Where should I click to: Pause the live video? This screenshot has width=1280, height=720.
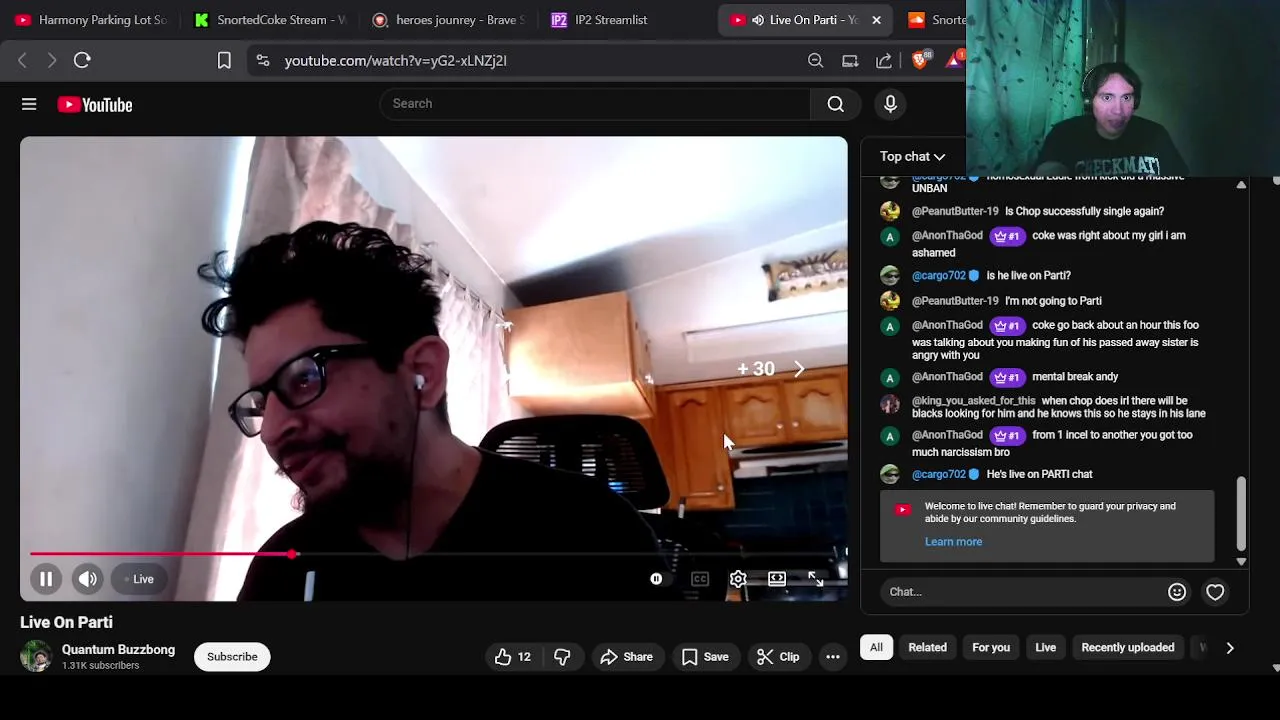(x=46, y=579)
